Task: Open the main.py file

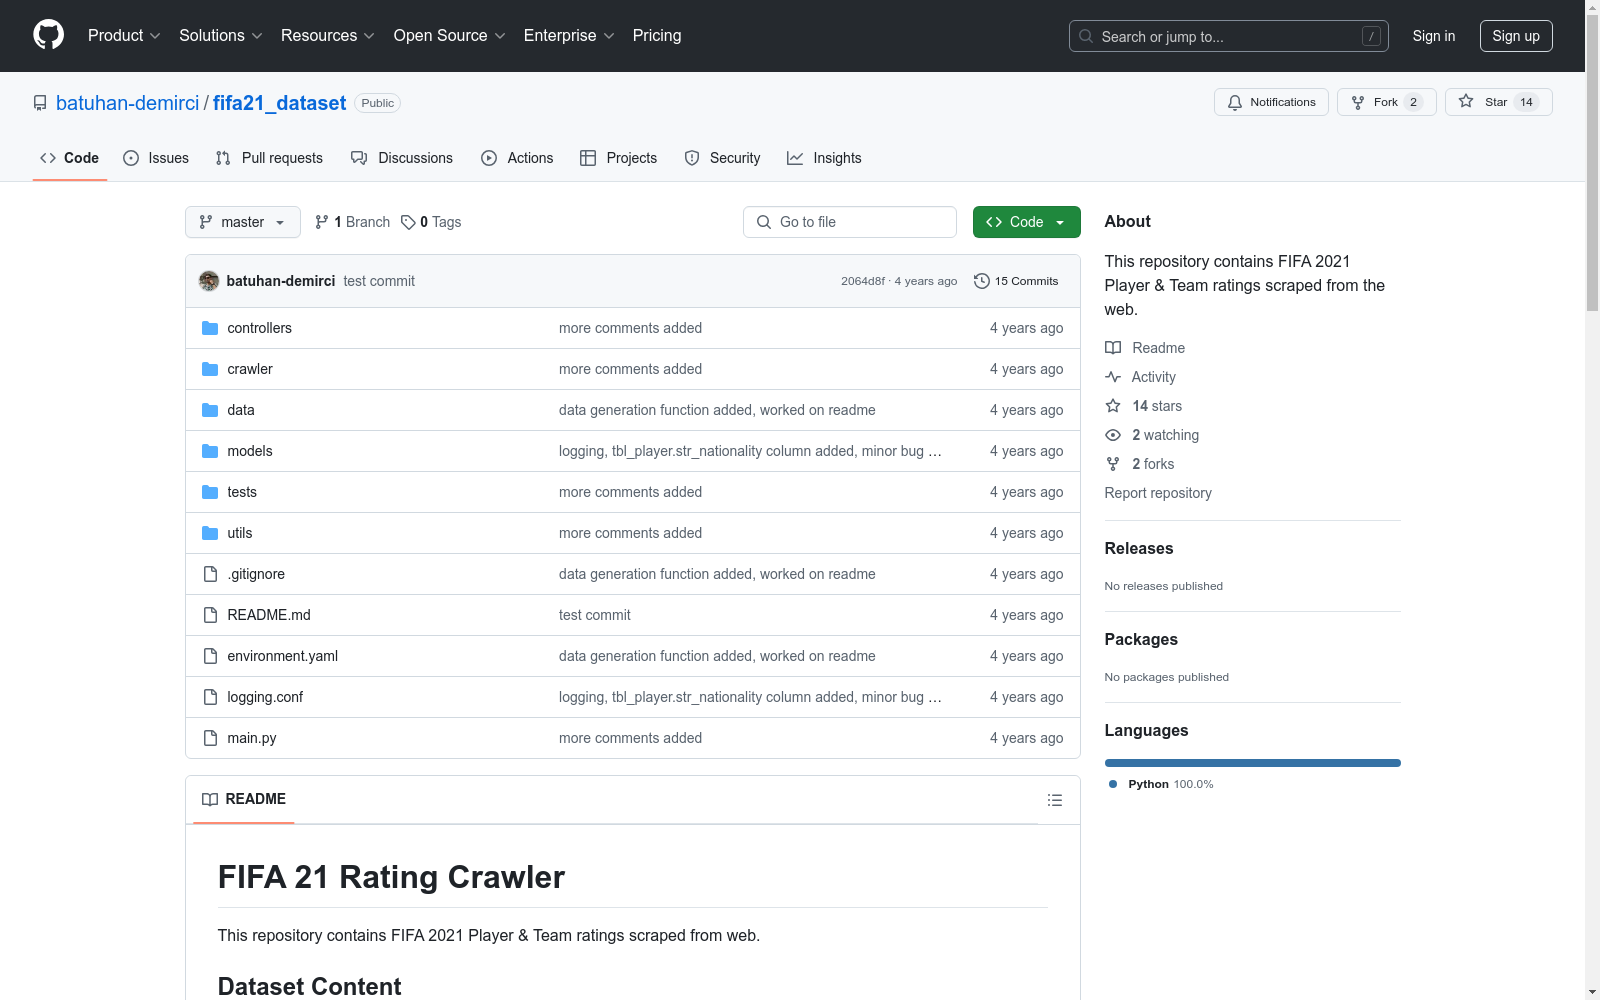Action: coord(251,738)
